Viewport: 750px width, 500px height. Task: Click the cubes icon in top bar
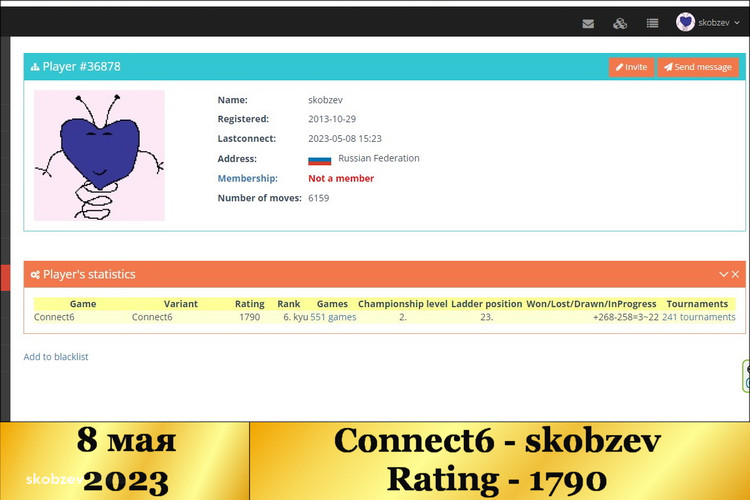pos(620,23)
